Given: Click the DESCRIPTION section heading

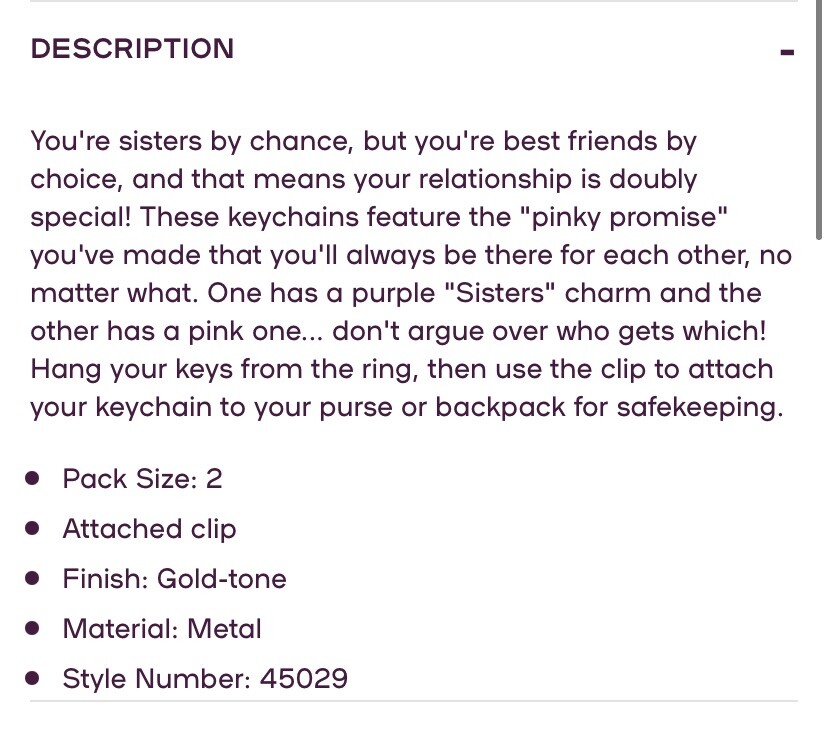Looking at the screenshot, I should pyautogui.click(x=132, y=49).
